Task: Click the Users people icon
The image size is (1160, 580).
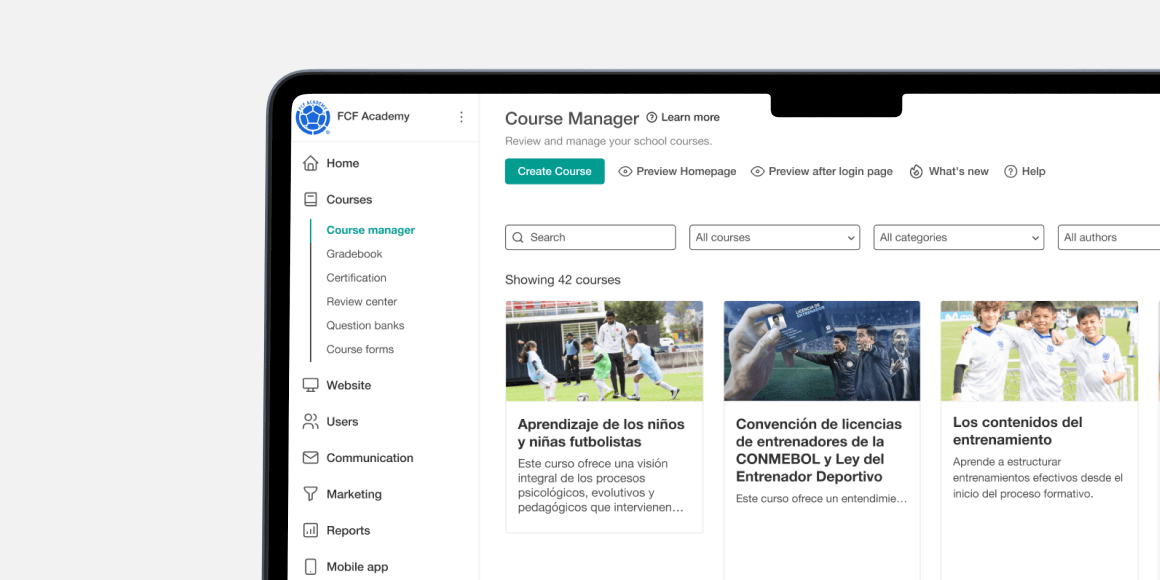Action: click(x=311, y=422)
